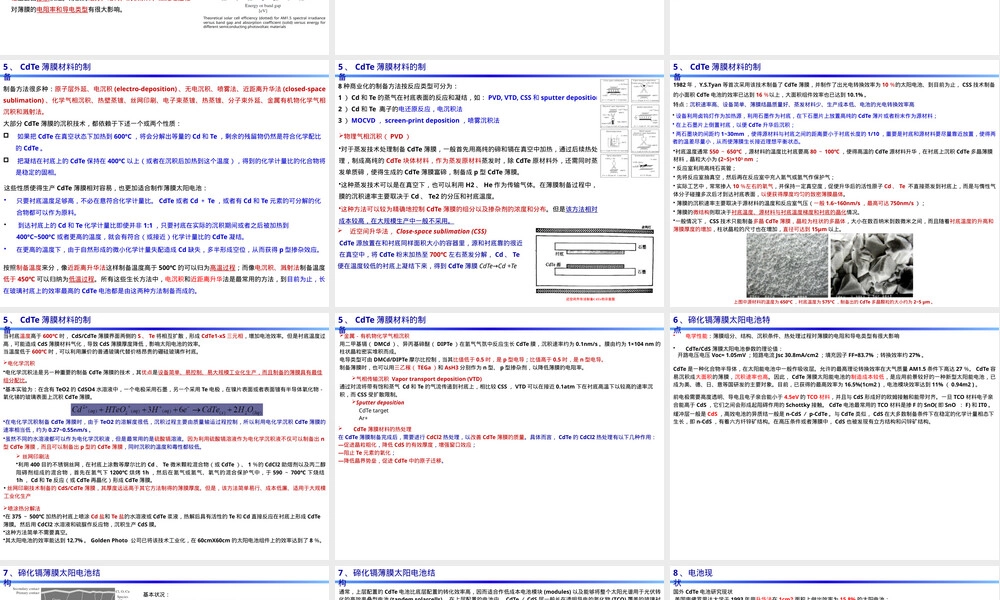Viewport: 1000px width, 600px height.
Task: Click the red "喷涂热分解法" section heading
Action: [x=22, y=508]
